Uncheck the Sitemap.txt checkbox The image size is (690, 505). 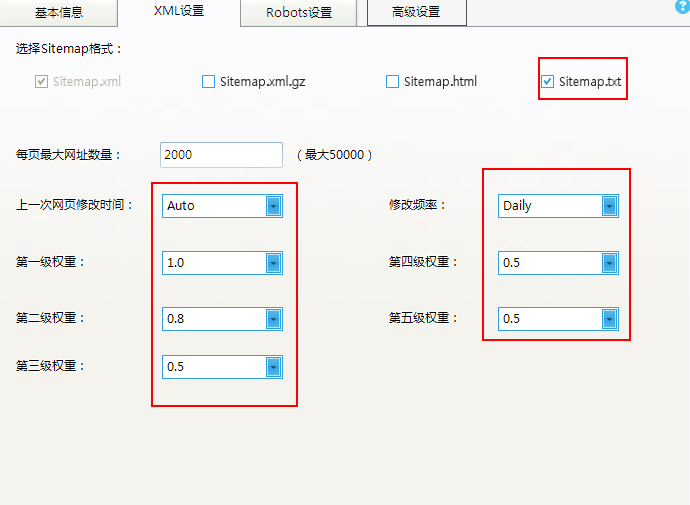pyautogui.click(x=548, y=82)
